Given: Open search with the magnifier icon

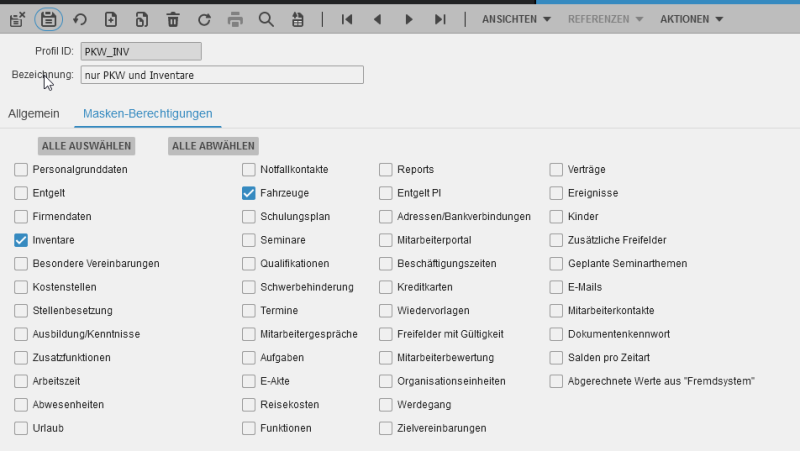Looking at the screenshot, I should click(x=266, y=19).
